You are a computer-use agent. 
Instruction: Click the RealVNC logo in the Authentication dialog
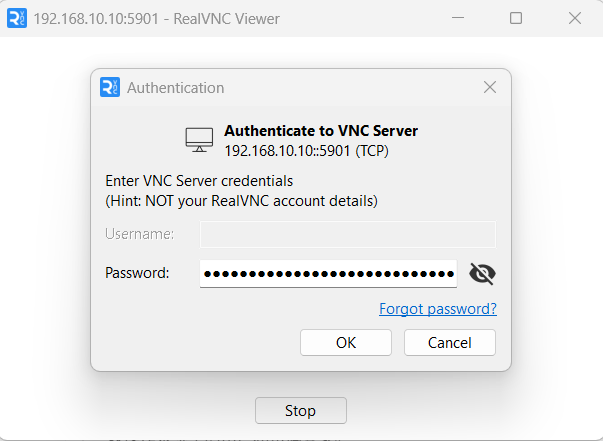110,88
